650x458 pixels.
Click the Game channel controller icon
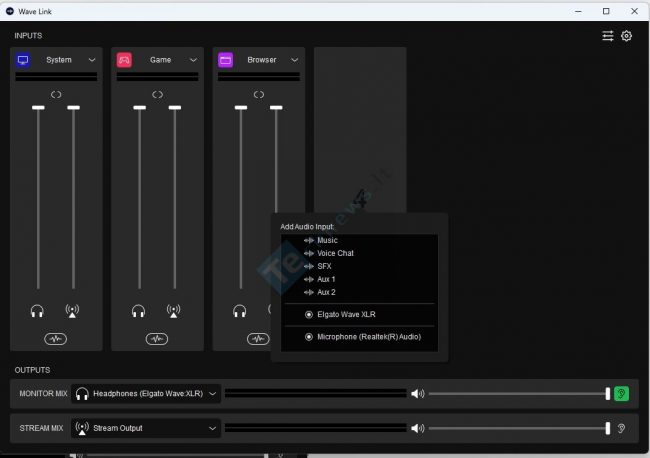124,60
